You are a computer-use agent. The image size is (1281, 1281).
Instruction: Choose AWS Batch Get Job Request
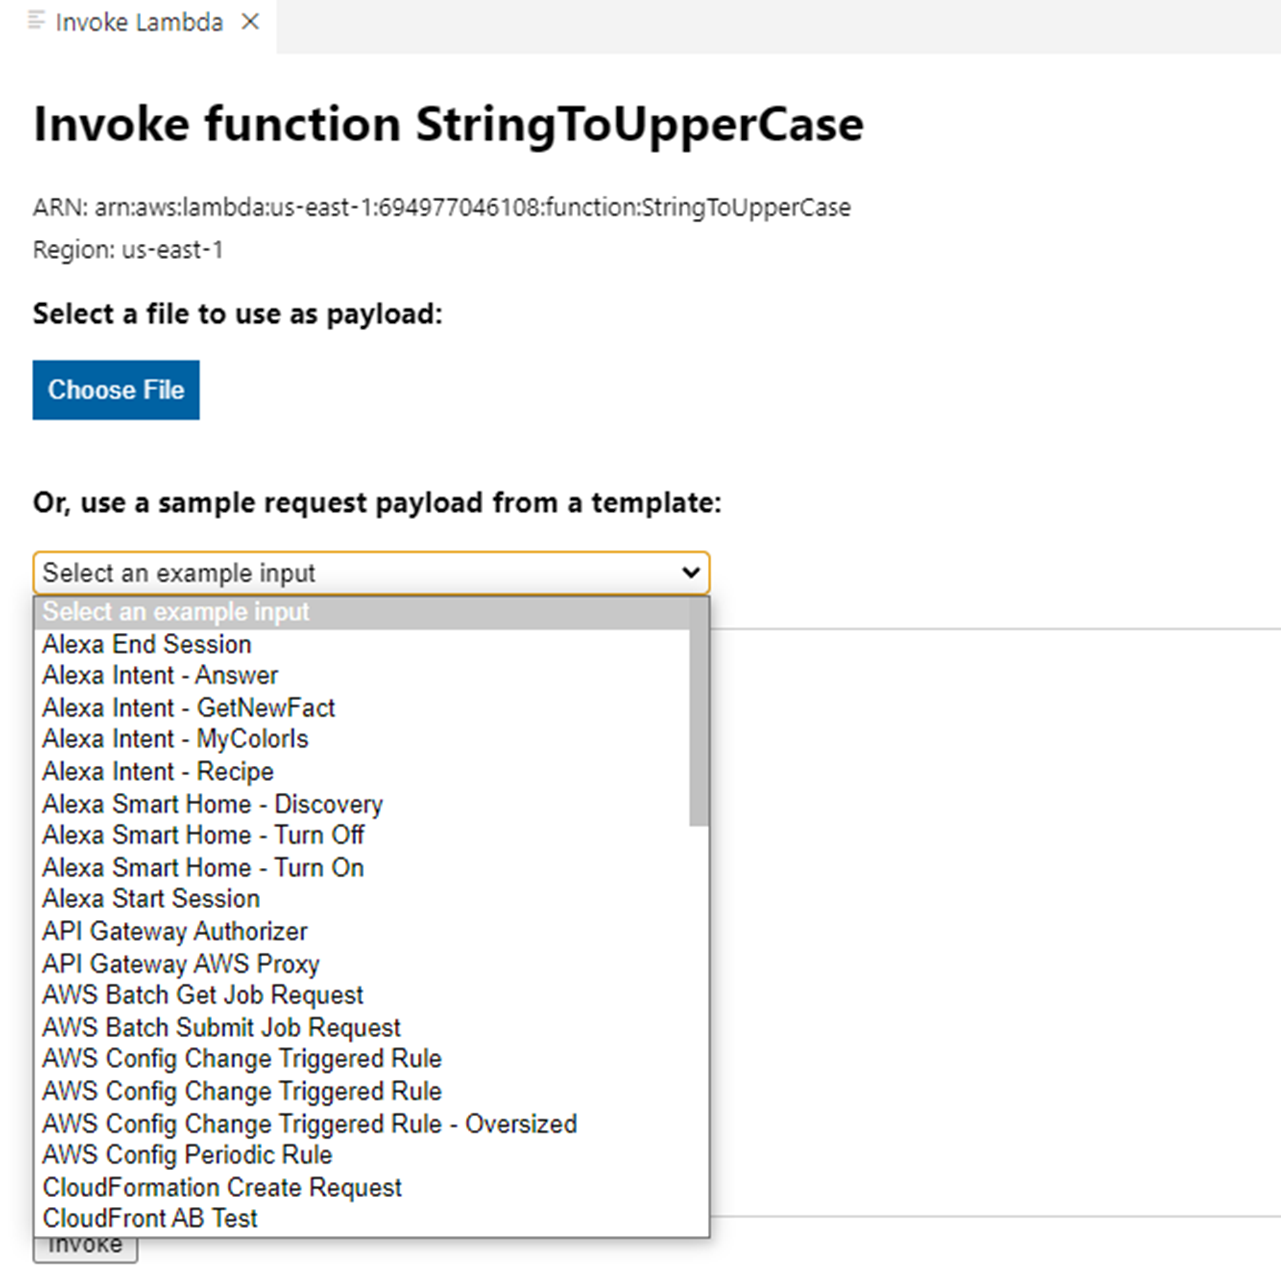pyautogui.click(x=362, y=995)
